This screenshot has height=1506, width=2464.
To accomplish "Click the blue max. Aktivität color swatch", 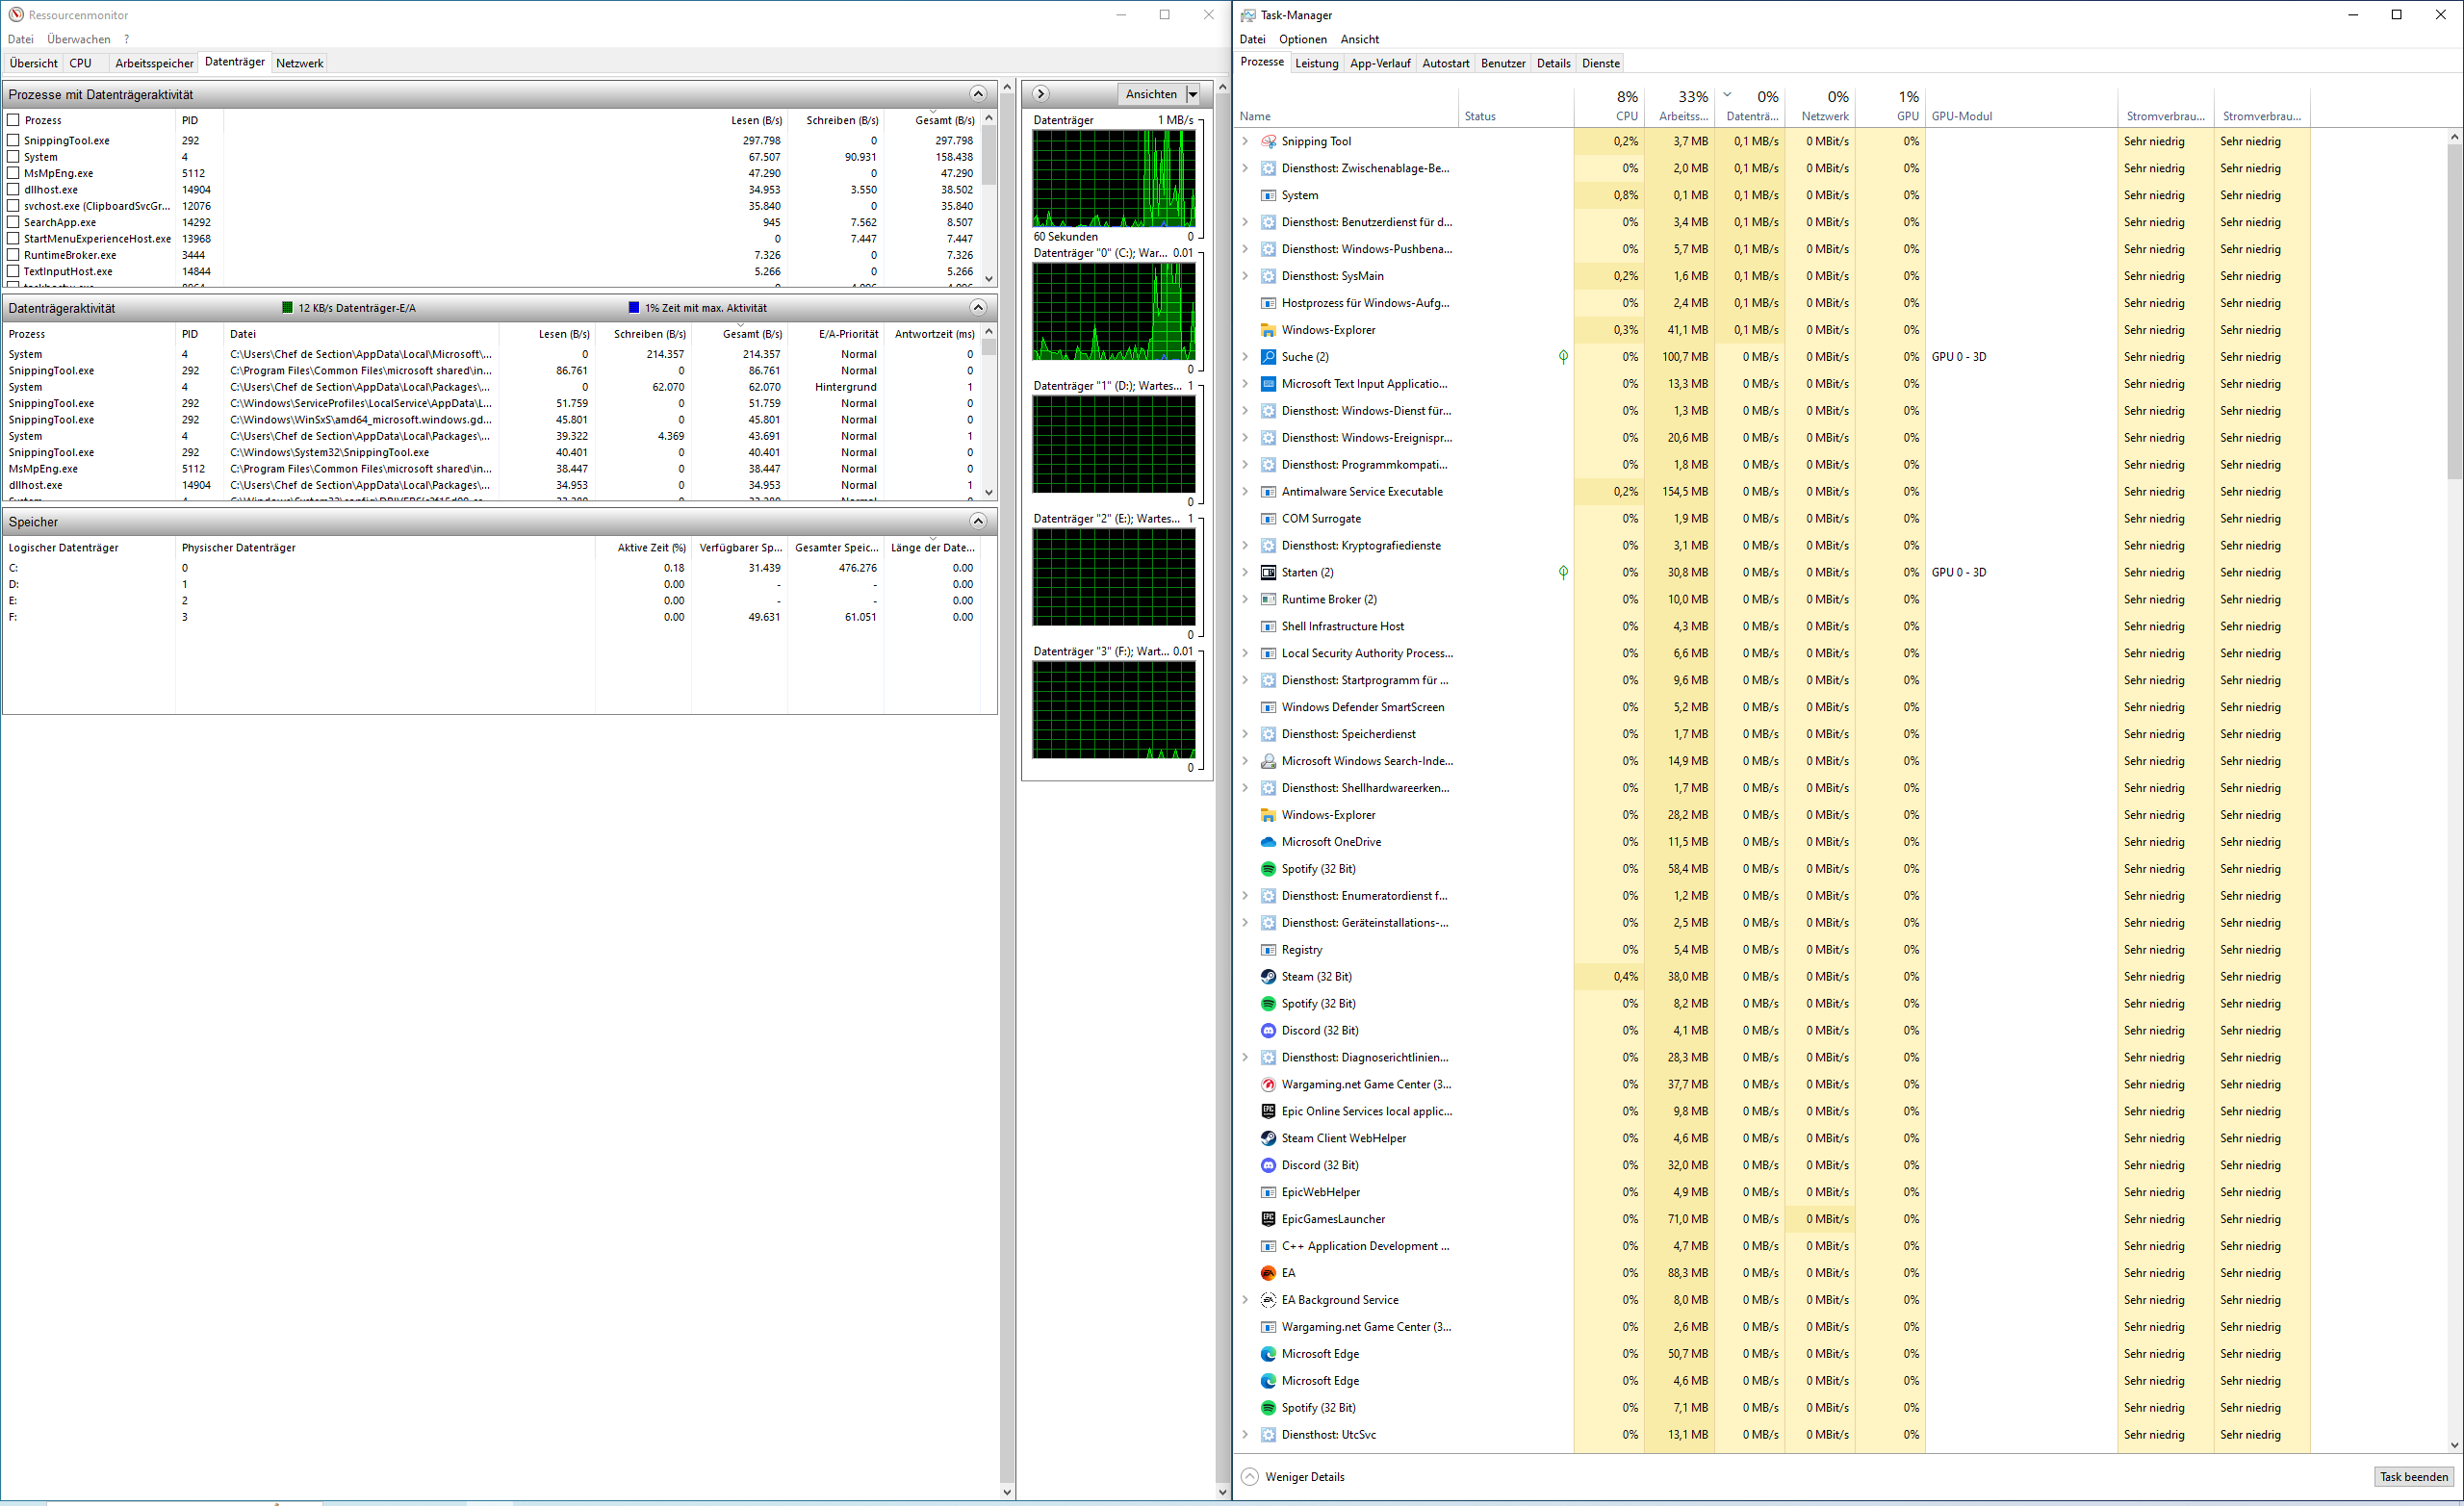I will (x=633, y=308).
